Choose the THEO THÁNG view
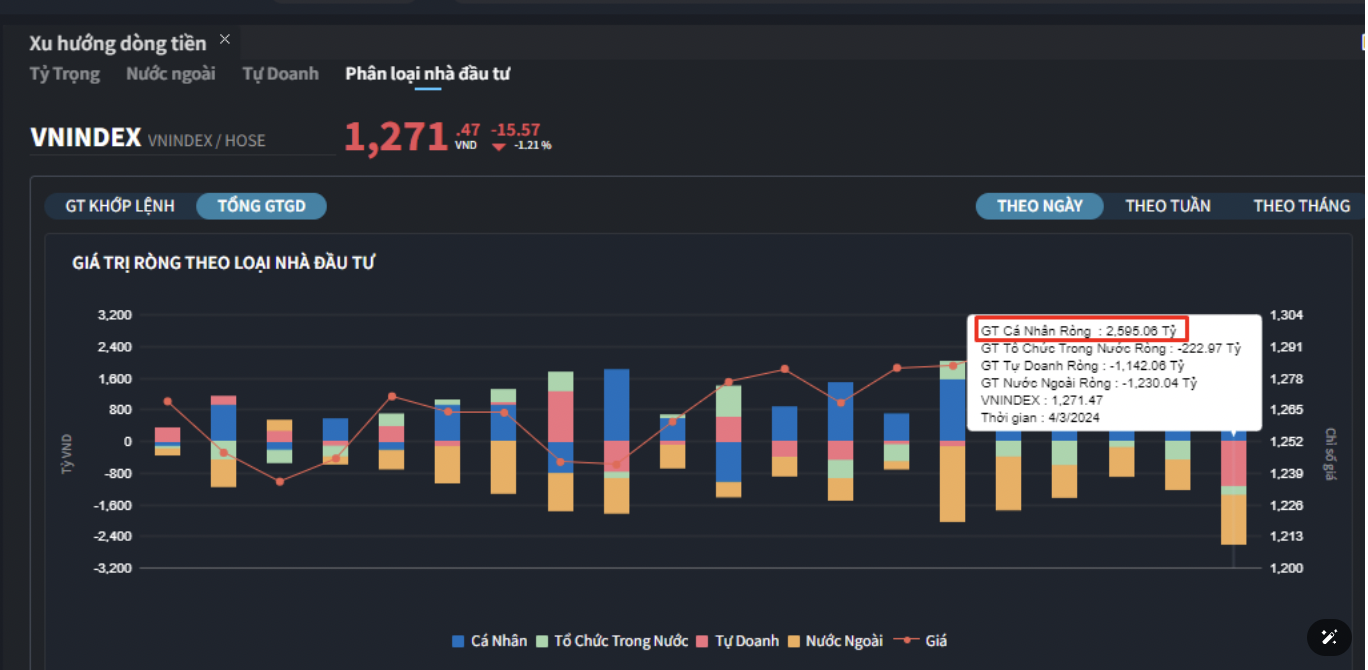1368x670 pixels. tap(1302, 206)
